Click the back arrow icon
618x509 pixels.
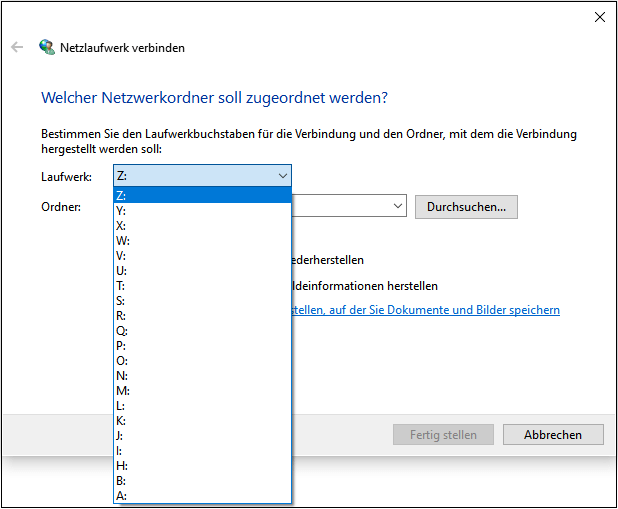click(17, 47)
